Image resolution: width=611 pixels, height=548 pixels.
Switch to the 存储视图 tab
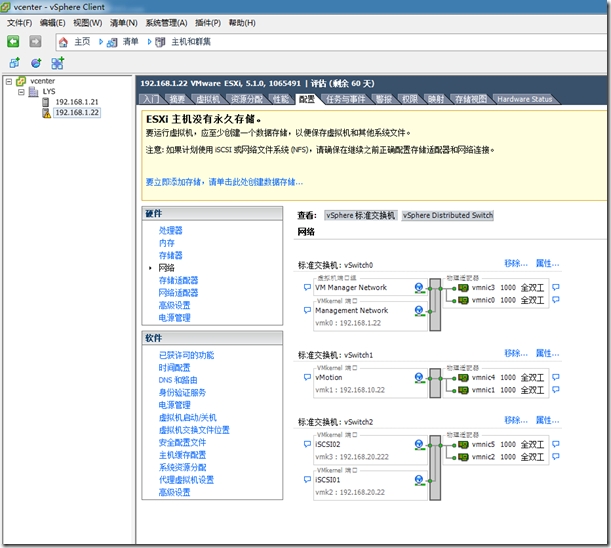click(471, 99)
